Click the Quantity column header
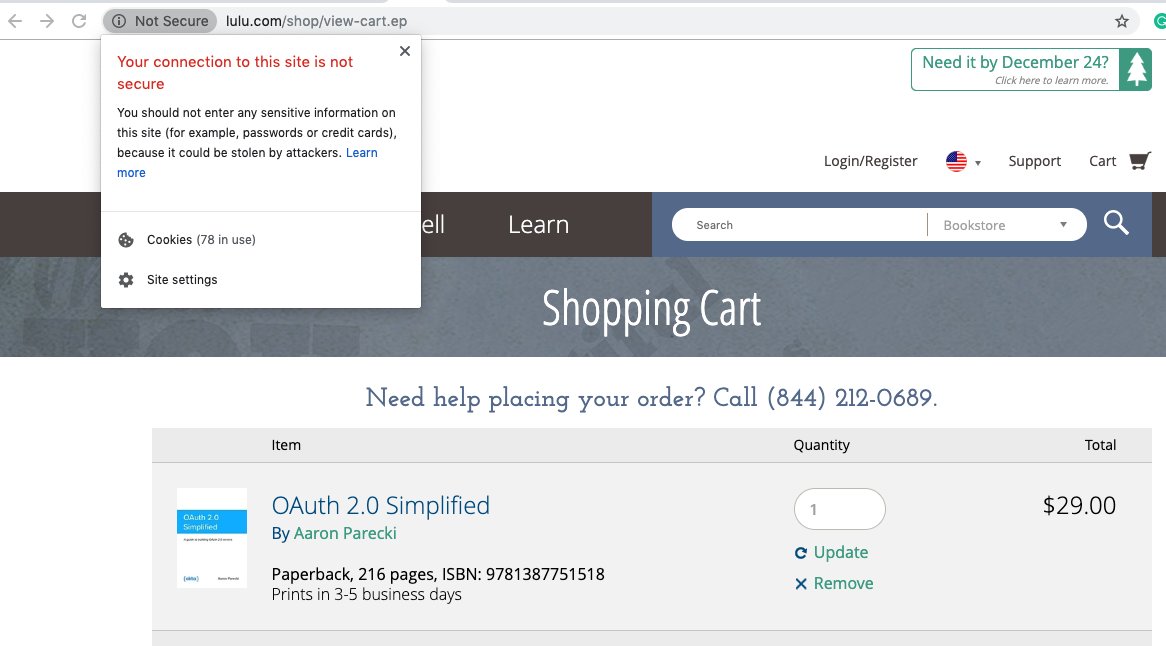Image resolution: width=1166 pixels, height=646 pixels. [822, 445]
